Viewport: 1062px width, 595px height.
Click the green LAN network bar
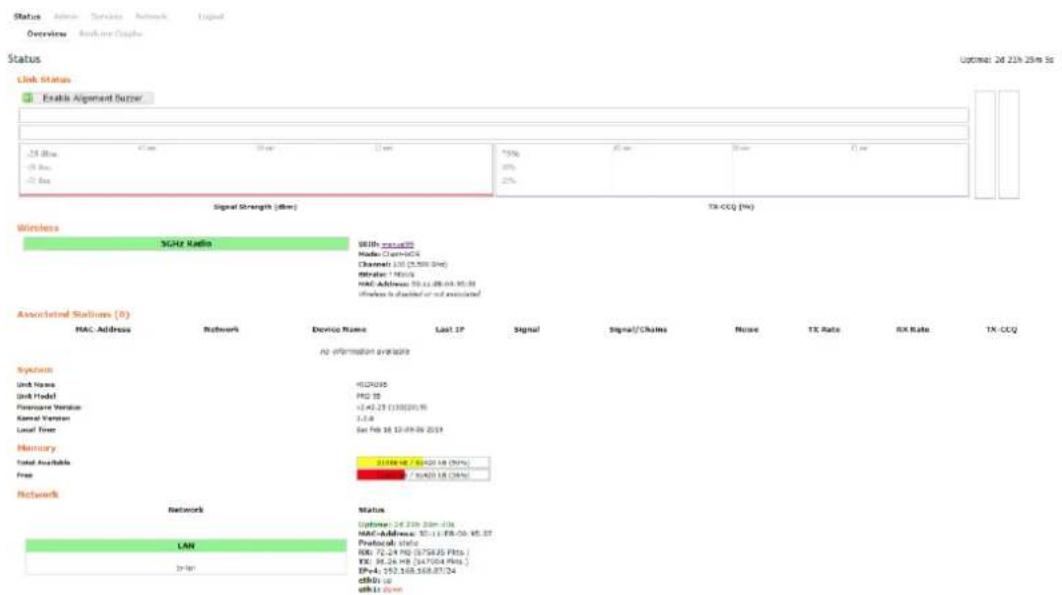(186, 546)
